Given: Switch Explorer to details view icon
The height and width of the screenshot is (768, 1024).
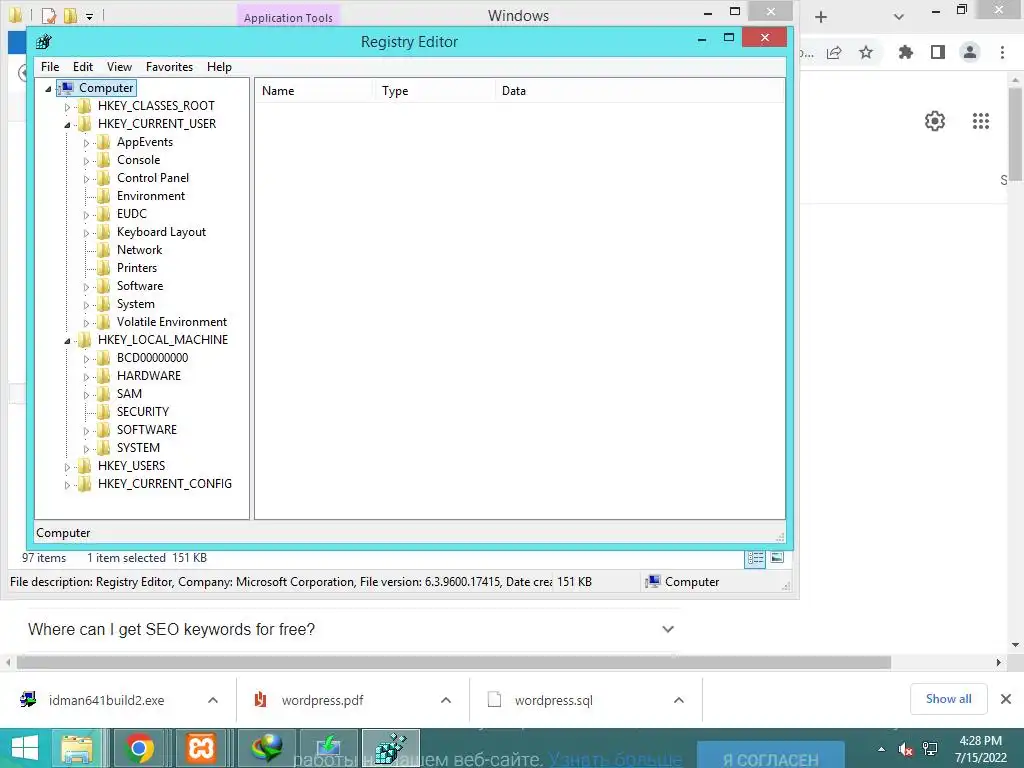Looking at the screenshot, I should point(755,558).
